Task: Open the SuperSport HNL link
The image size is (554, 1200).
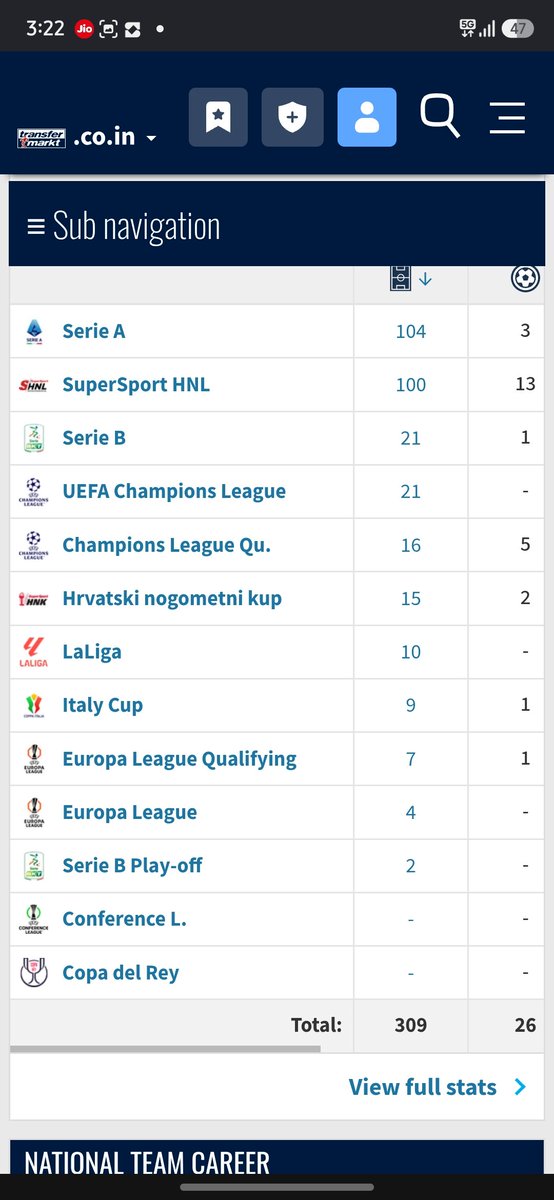Action: tap(136, 385)
